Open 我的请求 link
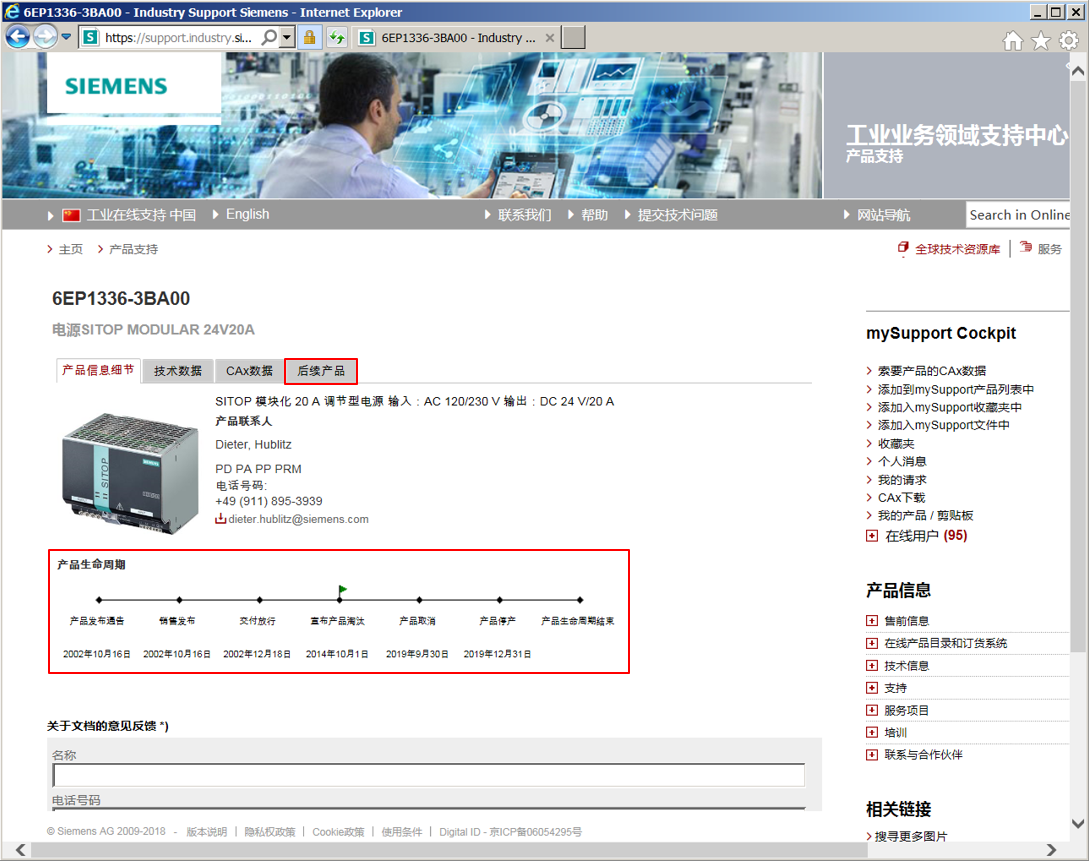This screenshot has width=1089, height=861. click(901, 480)
